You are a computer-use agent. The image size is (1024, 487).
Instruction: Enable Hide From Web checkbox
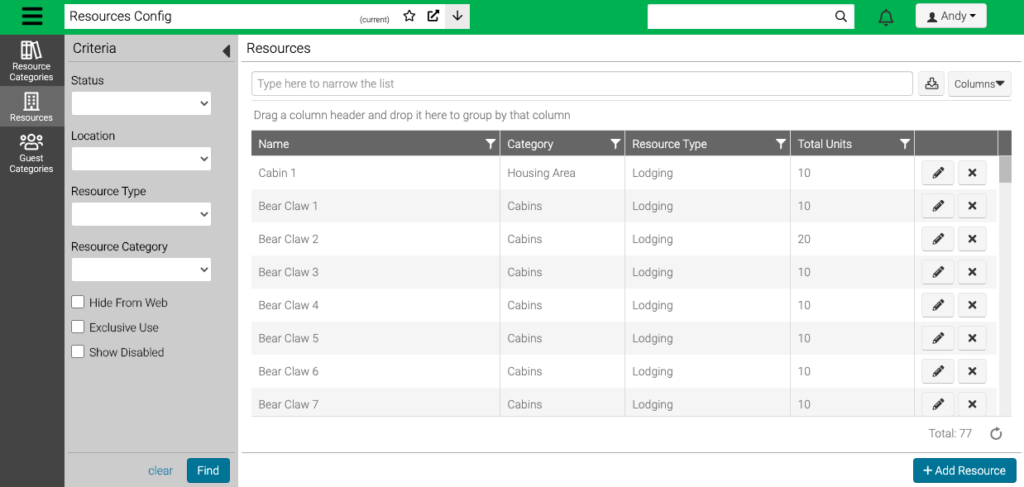(x=78, y=302)
